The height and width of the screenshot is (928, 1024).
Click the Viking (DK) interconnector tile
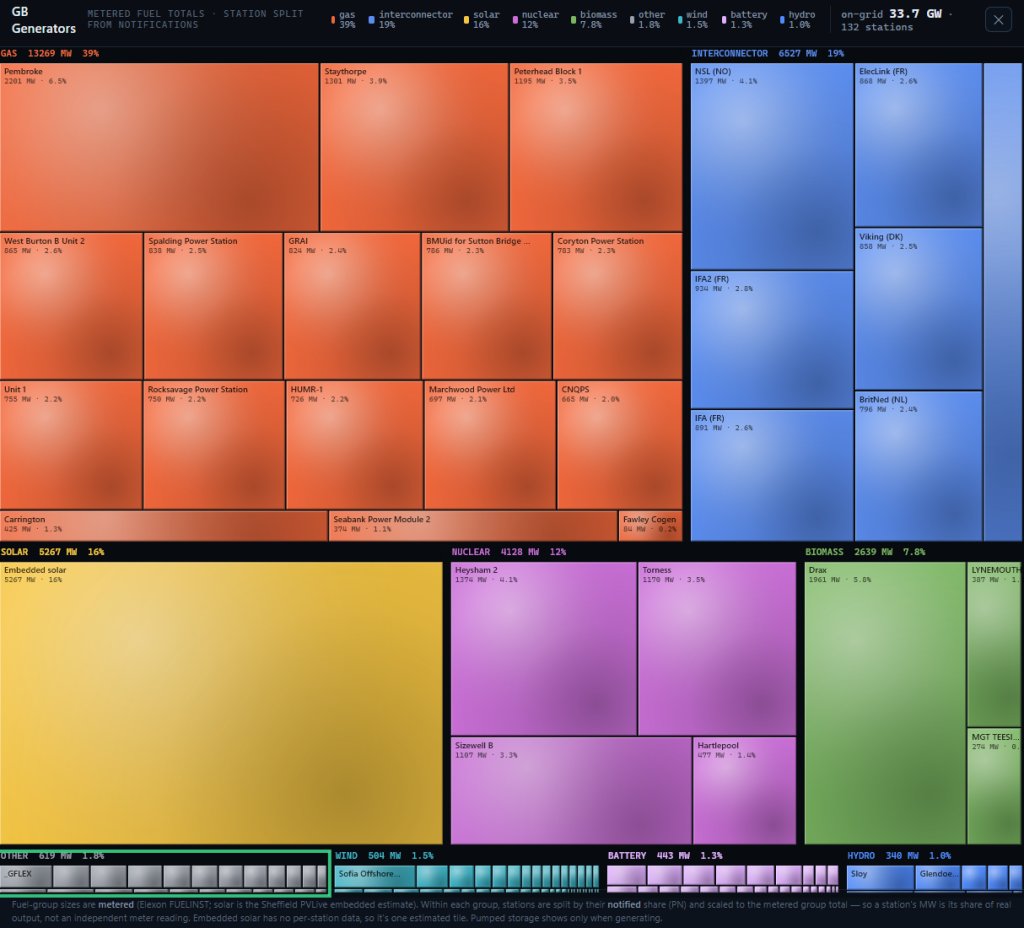click(x=918, y=309)
